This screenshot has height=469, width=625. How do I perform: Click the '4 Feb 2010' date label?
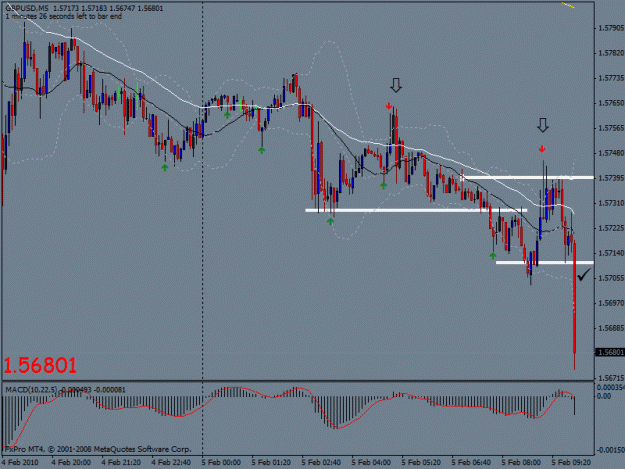(x=20, y=463)
